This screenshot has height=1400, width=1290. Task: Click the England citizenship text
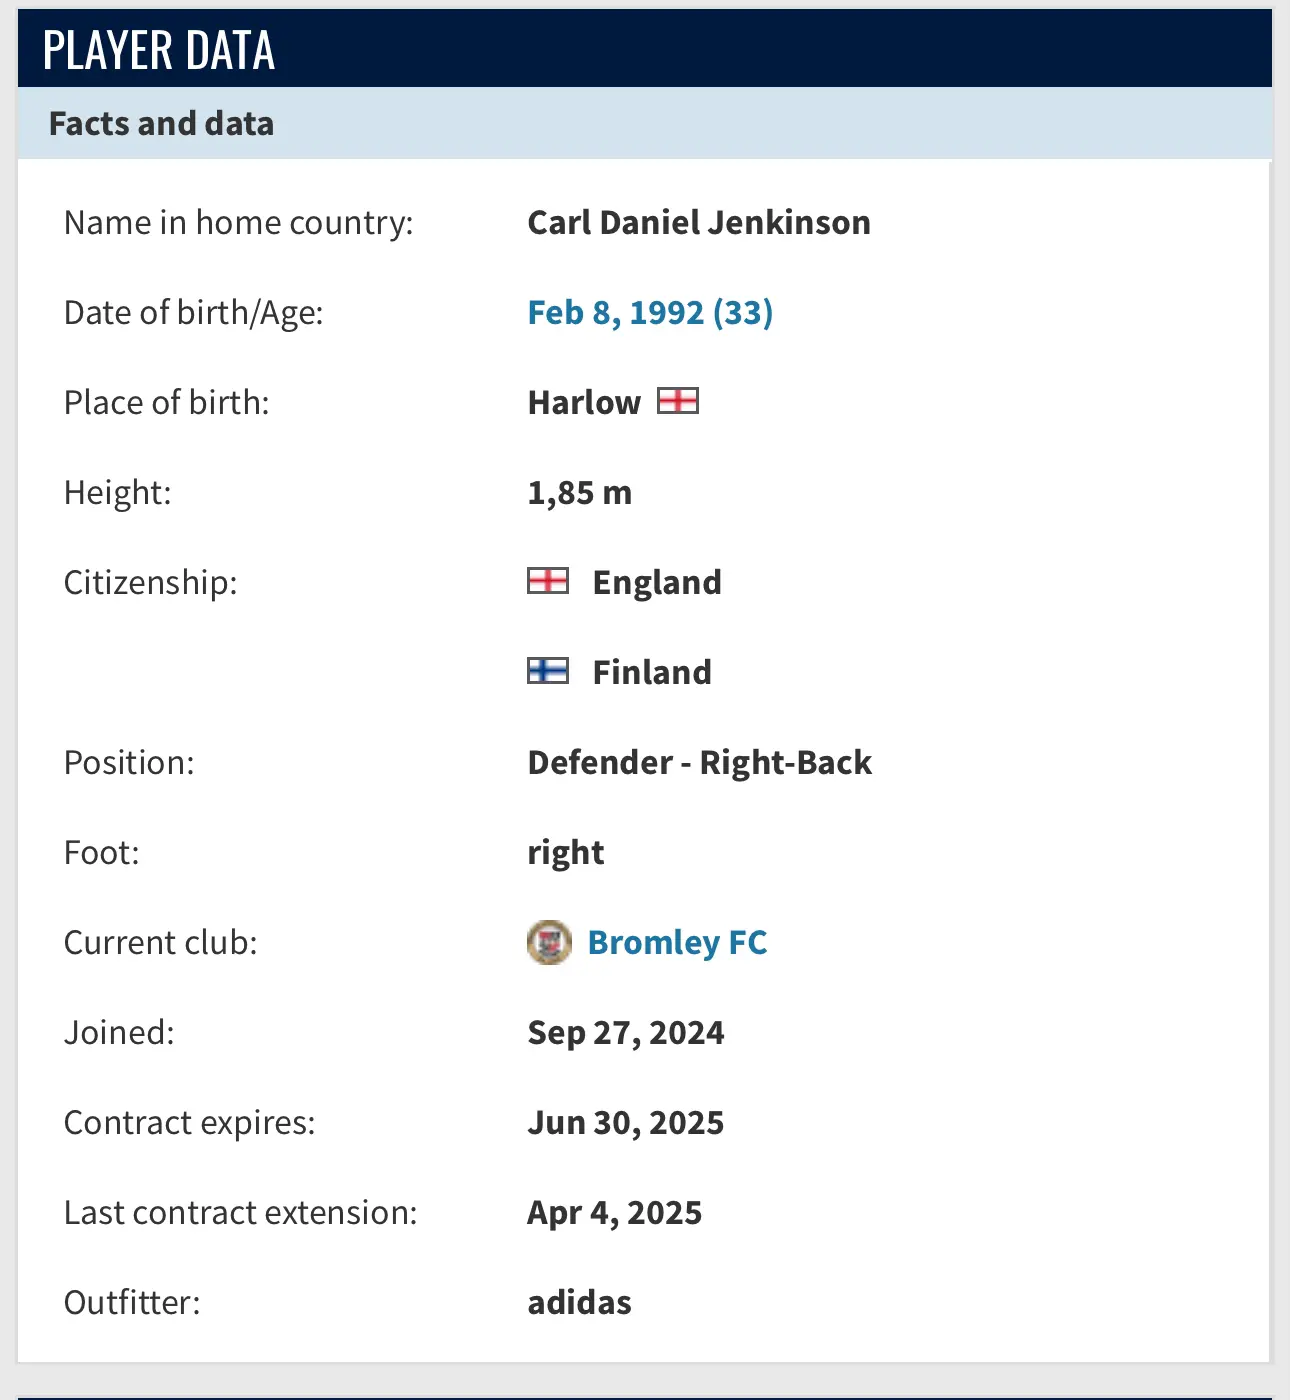click(x=657, y=583)
